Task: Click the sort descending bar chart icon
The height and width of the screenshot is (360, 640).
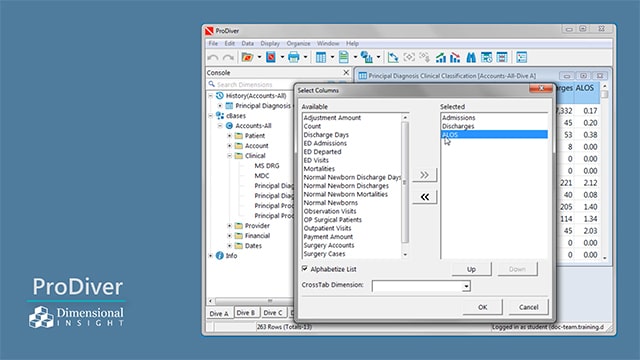Action: 455,58
